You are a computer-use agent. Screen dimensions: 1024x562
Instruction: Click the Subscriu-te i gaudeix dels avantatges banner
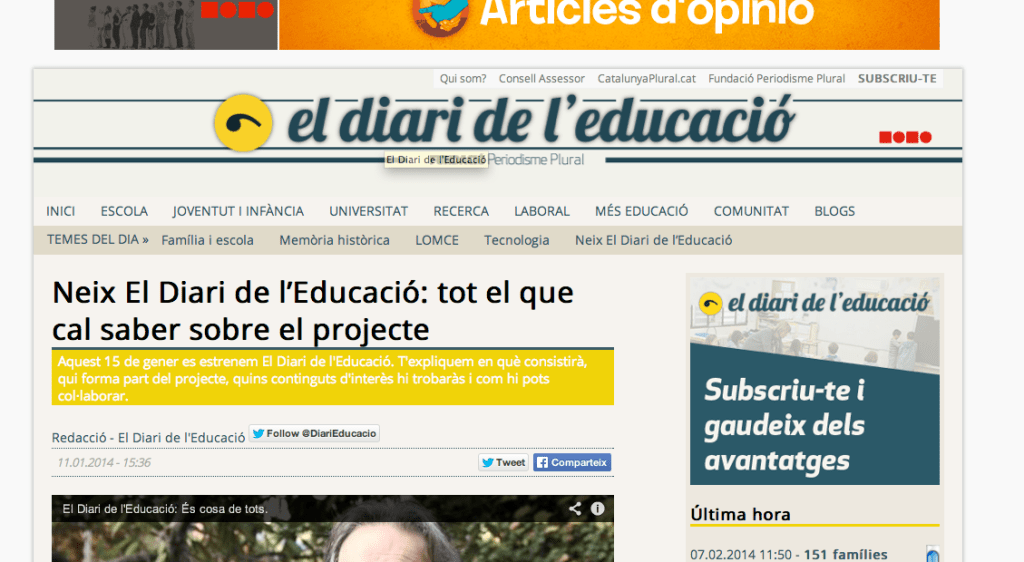click(x=815, y=381)
